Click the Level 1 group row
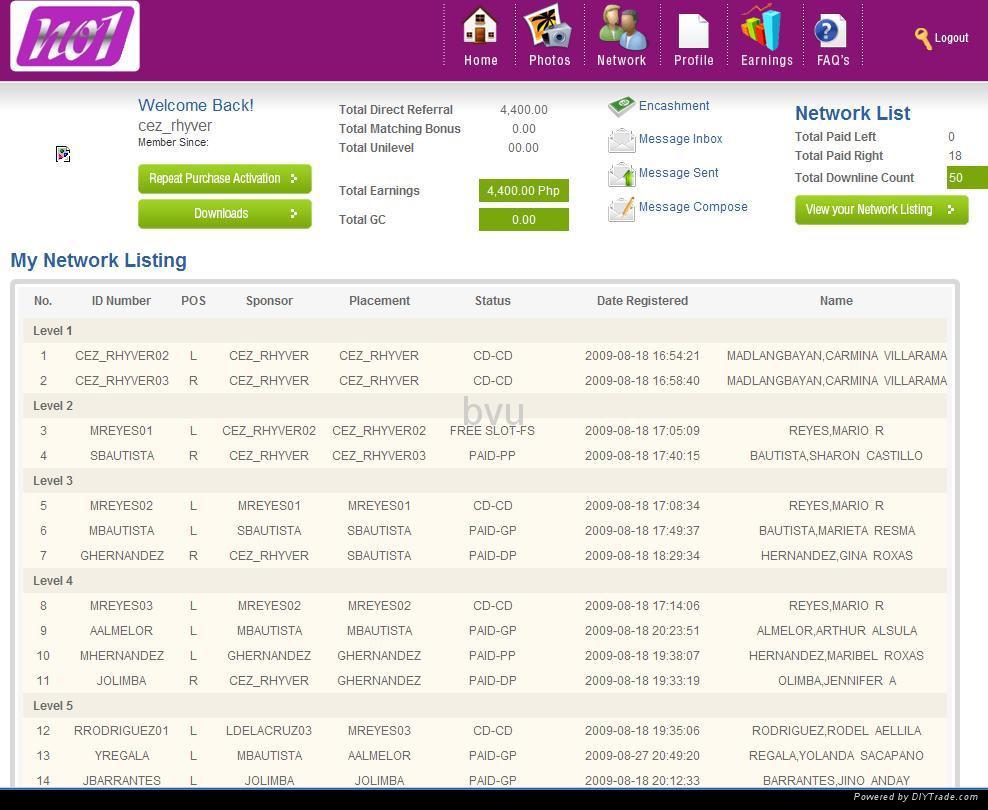Screen dimensions: 988x810 (485, 331)
